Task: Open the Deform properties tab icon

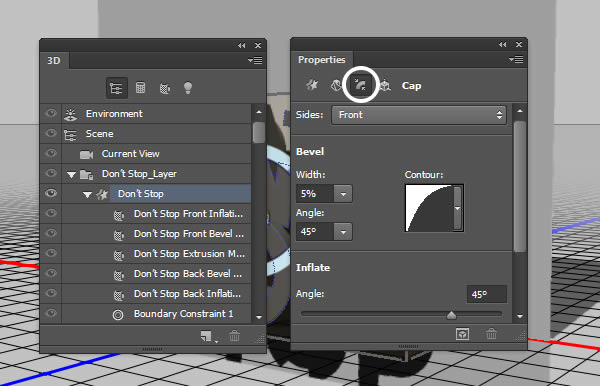Action: pyautogui.click(x=336, y=85)
